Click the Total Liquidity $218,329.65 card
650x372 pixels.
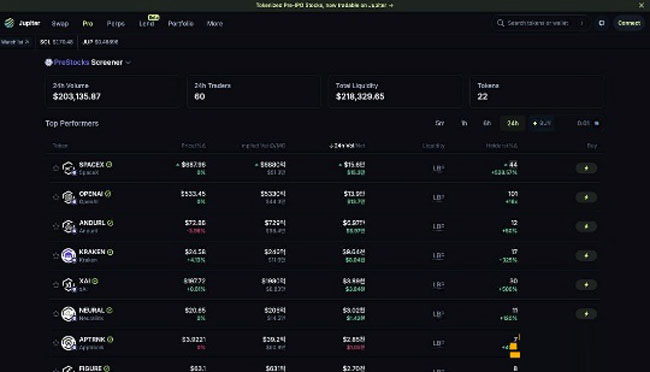pos(395,92)
